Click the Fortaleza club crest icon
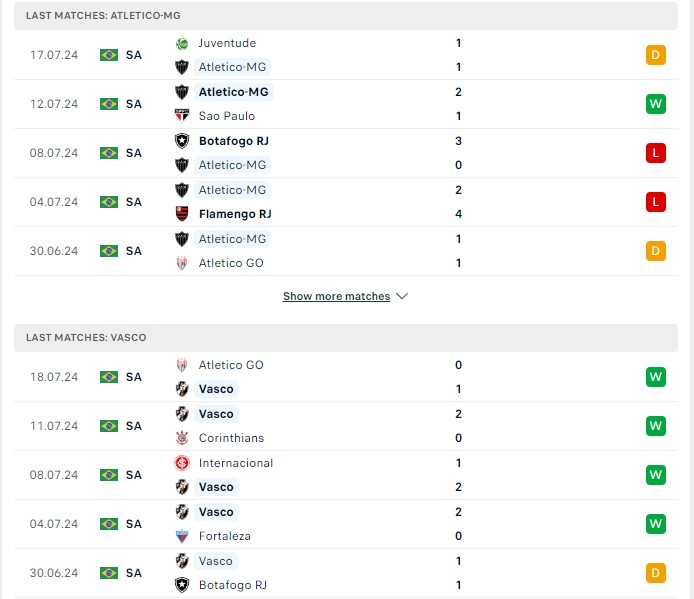The image size is (694, 599). [x=182, y=536]
